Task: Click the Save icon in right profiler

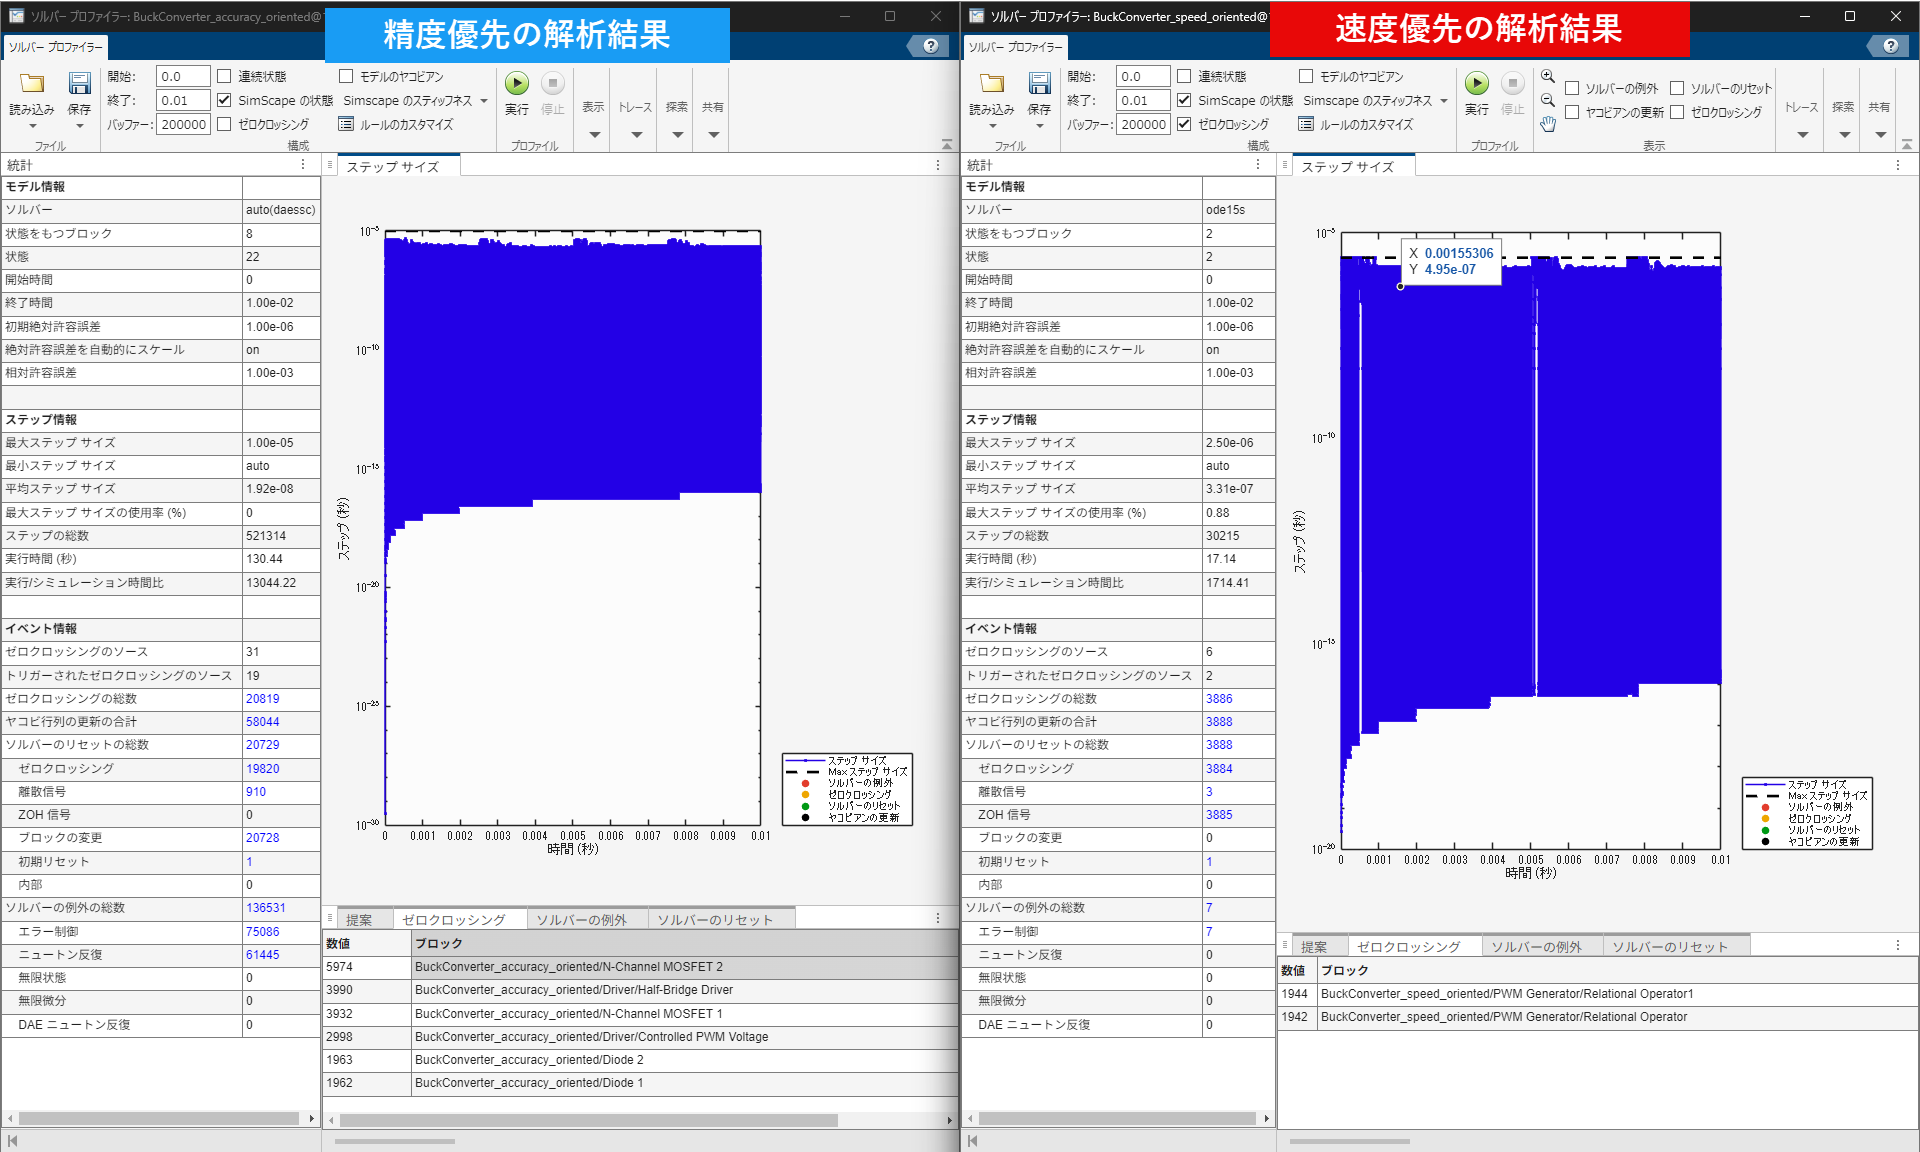Action: tap(1039, 84)
